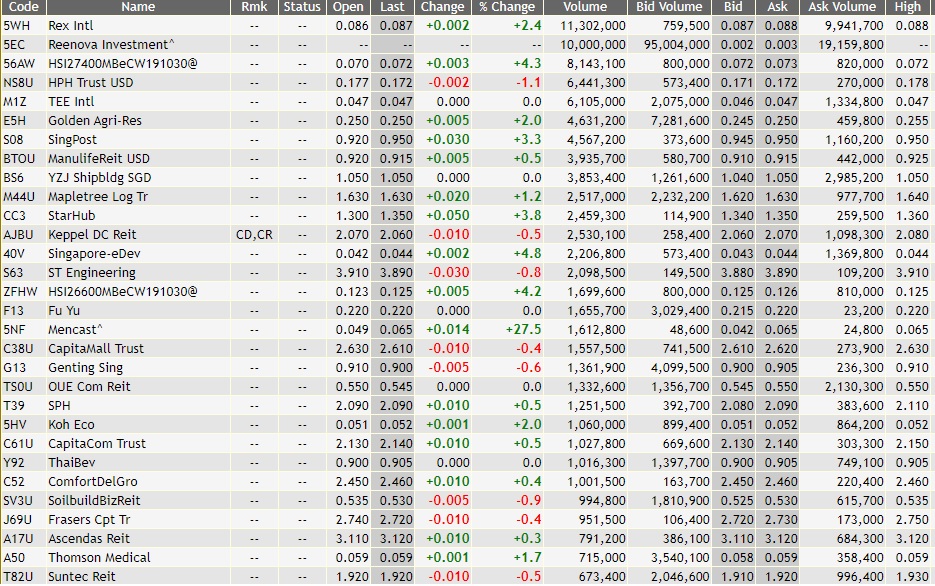The width and height of the screenshot is (935, 586).
Task: Click ComfortDelGro name
Action: point(93,482)
